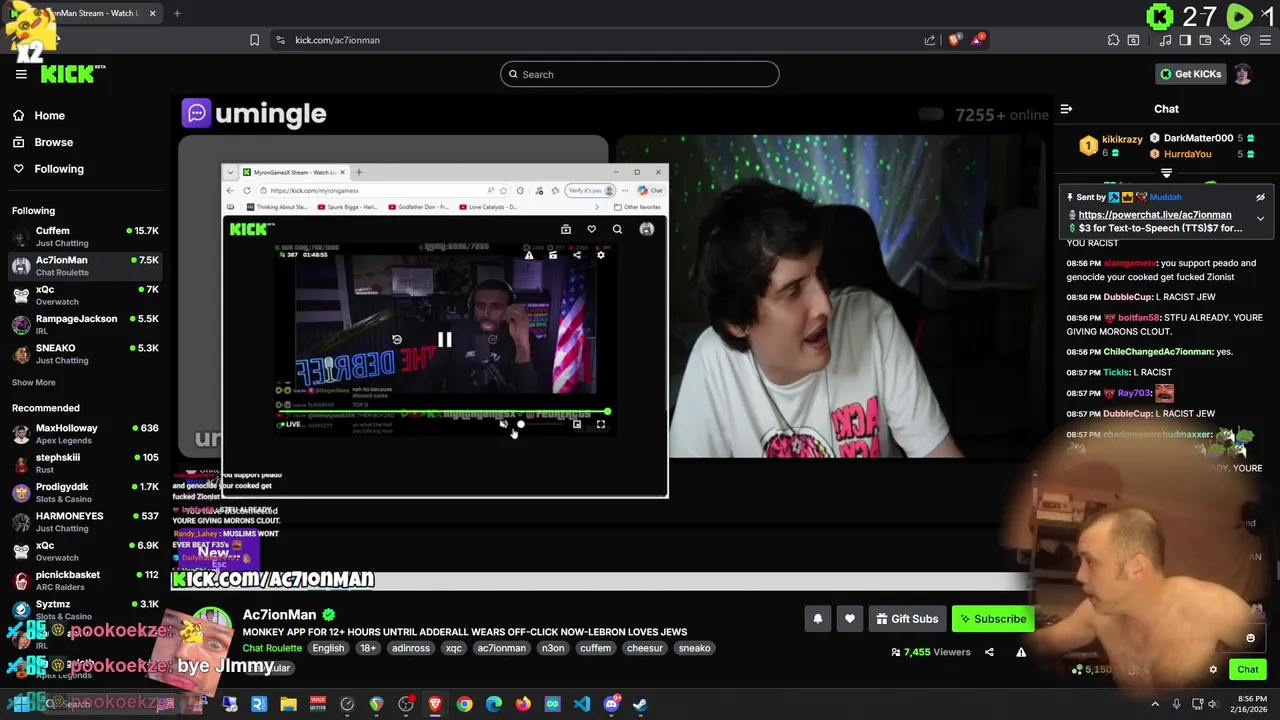Open RampageJackson channel in sidebar
Image resolution: width=1280 pixels, height=720 pixels.
85,324
